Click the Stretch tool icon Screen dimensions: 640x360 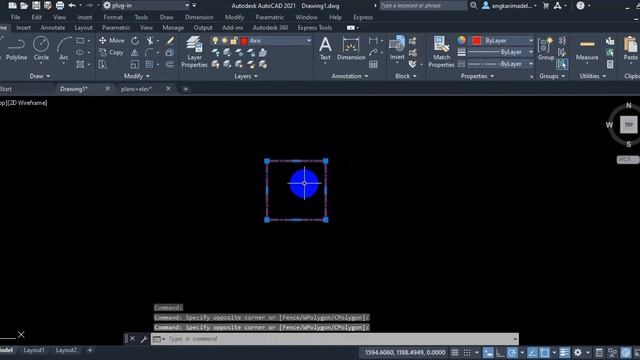(102, 64)
